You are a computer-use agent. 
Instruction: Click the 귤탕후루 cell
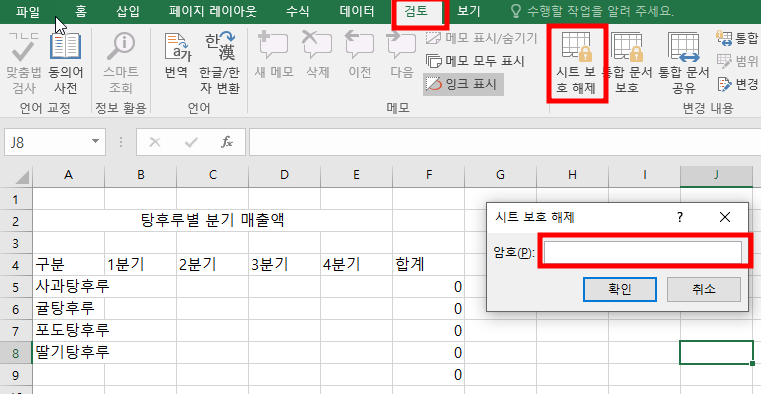tap(68, 309)
